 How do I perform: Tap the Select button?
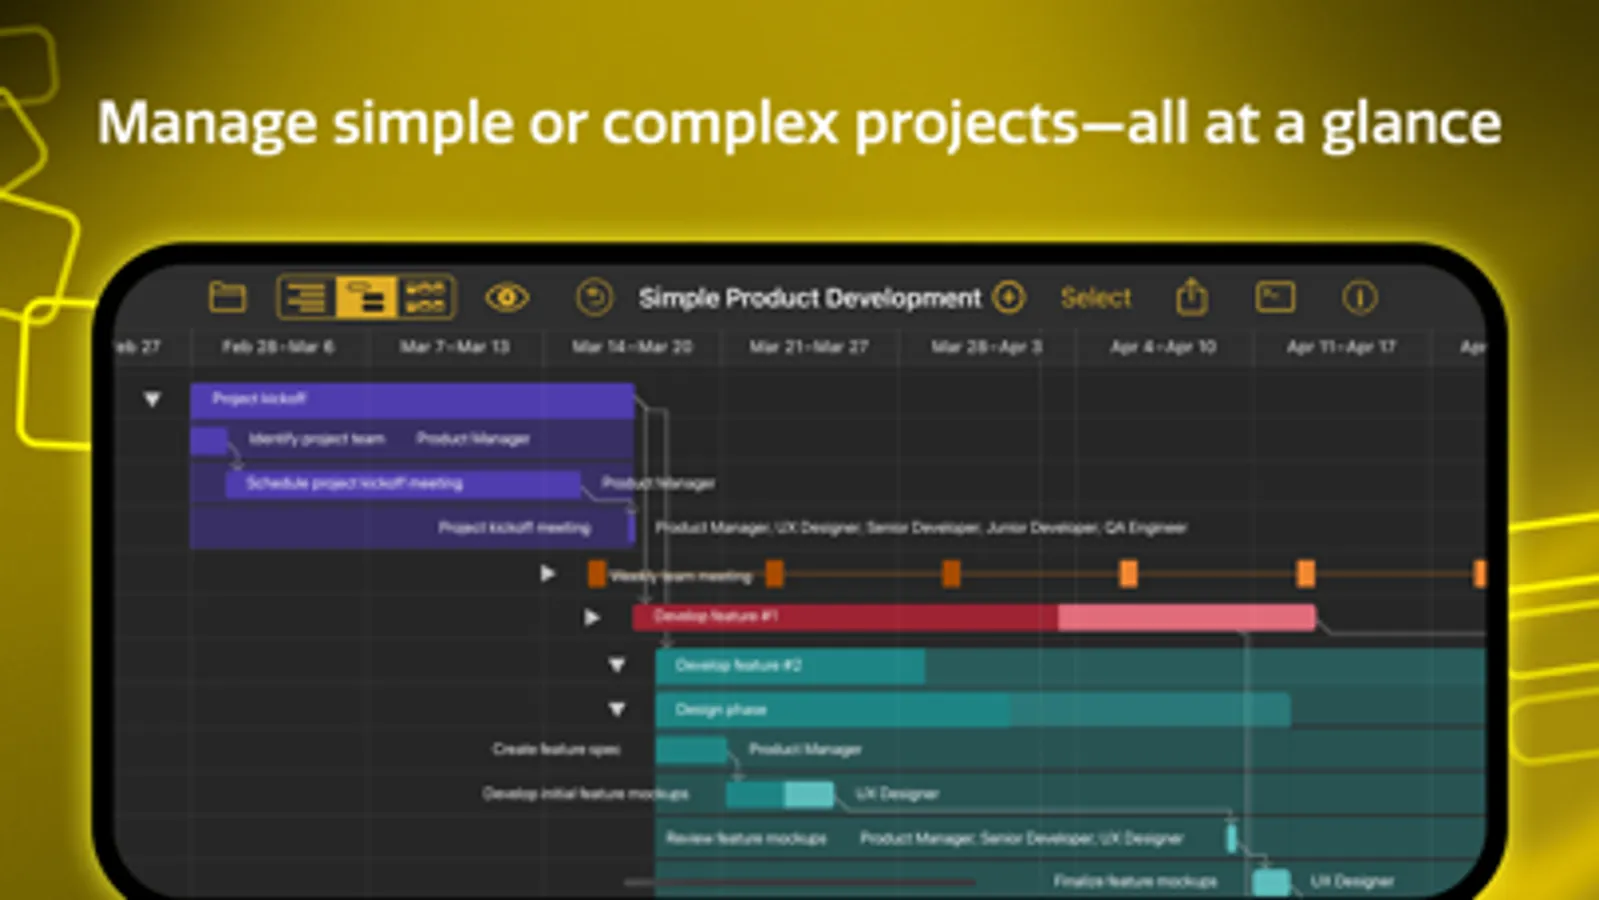coord(1095,297)
